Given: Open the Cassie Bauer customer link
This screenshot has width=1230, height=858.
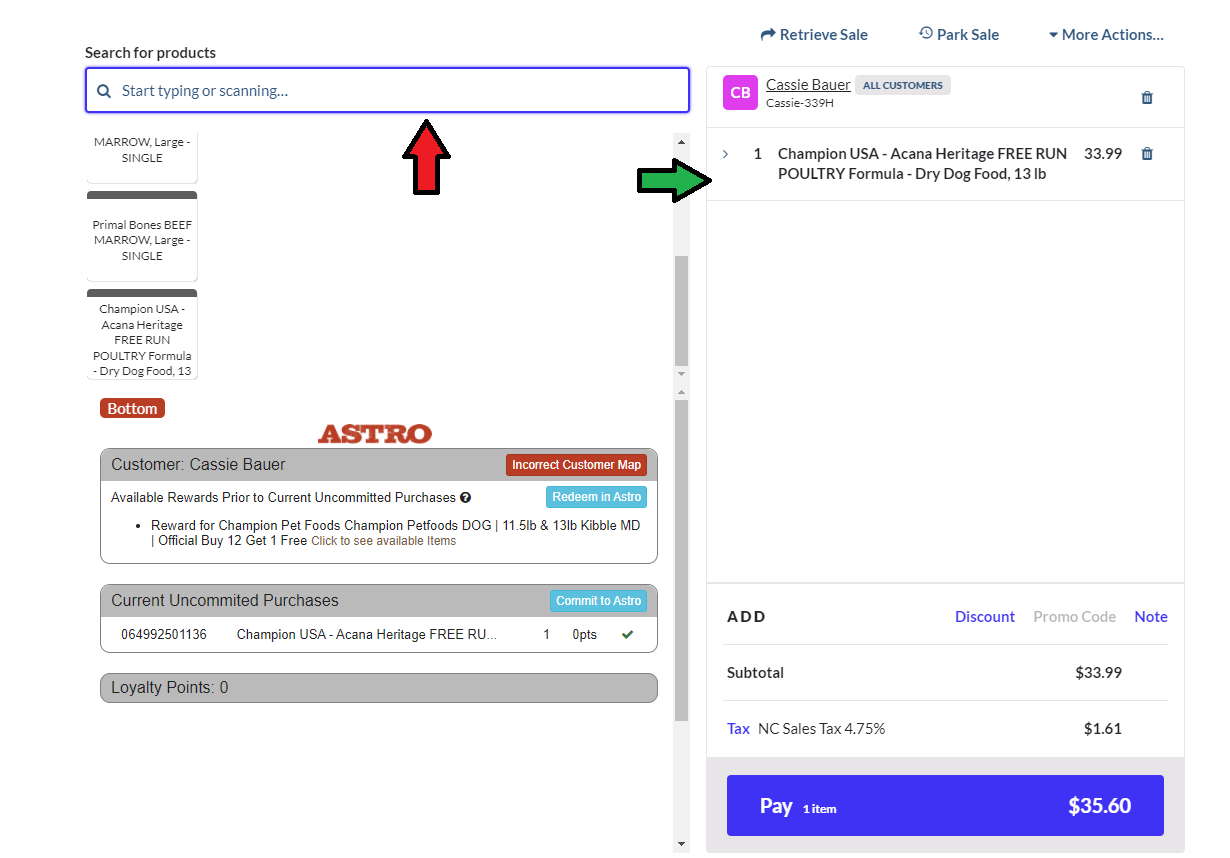Looking at the screenshot, I should (x=808, y=85).
